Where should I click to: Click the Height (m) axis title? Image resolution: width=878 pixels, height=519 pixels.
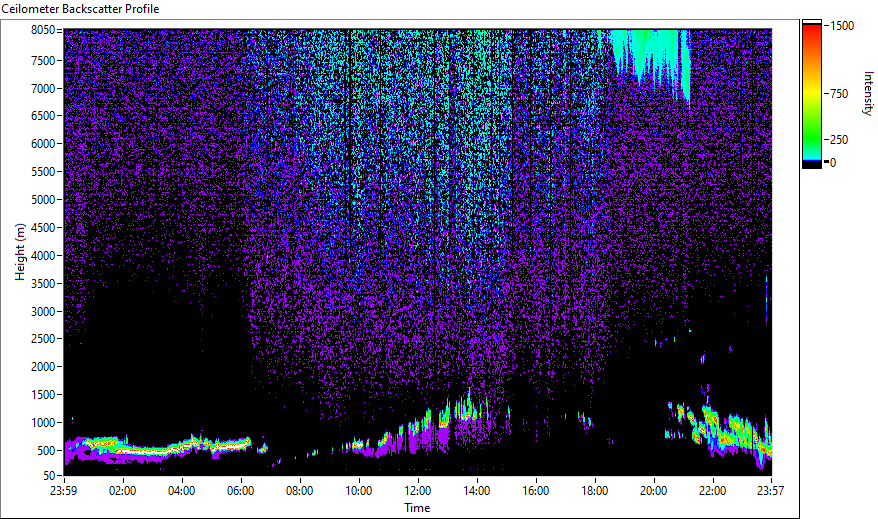click(20, 252)
